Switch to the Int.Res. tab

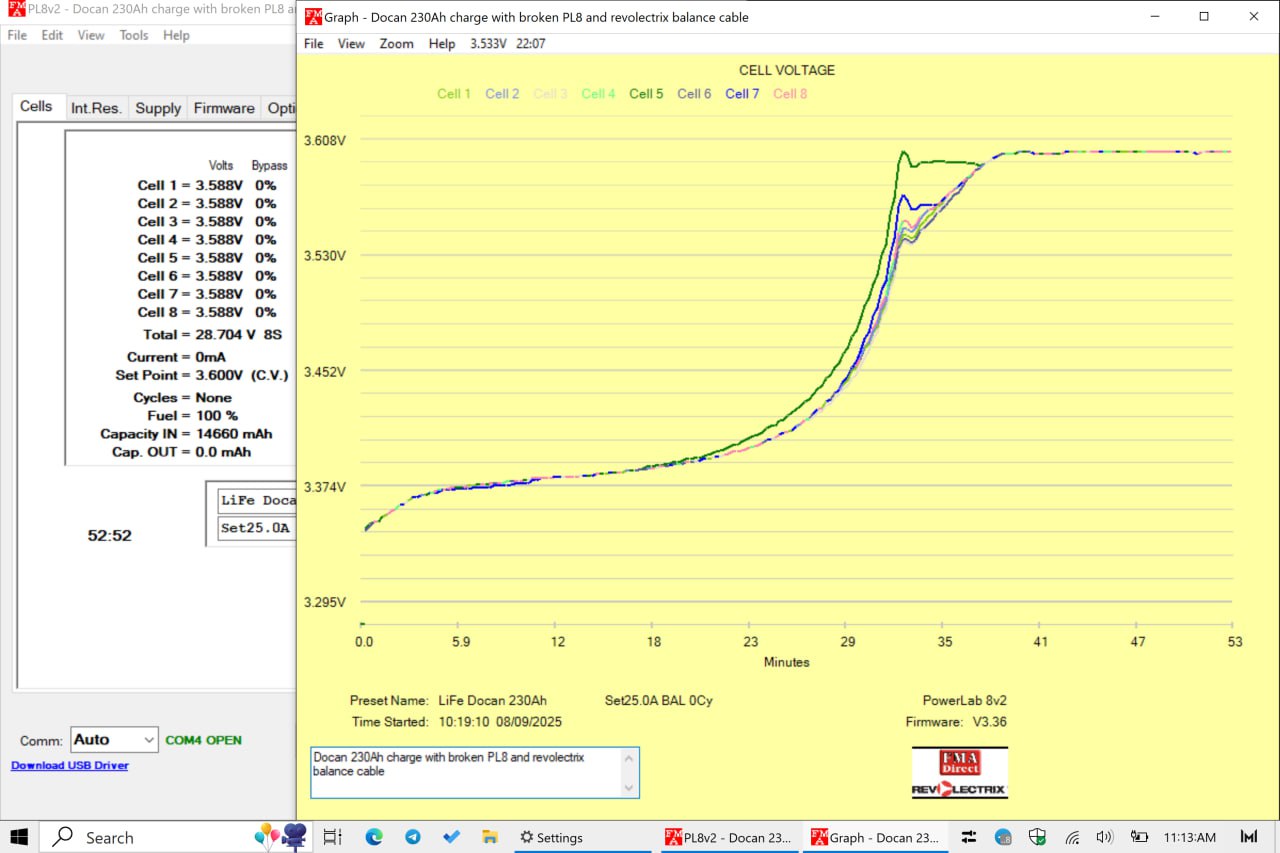coord(96,108)
